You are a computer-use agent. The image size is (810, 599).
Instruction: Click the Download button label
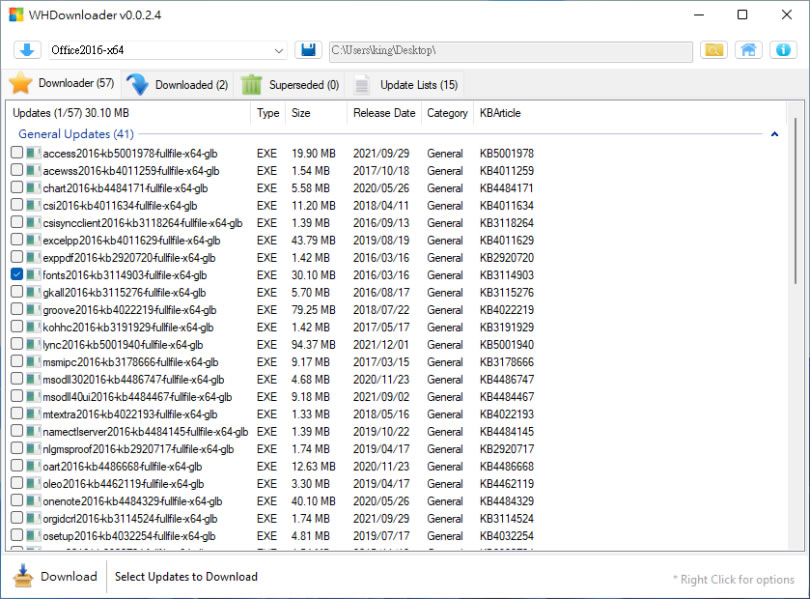tap(69, 576)
